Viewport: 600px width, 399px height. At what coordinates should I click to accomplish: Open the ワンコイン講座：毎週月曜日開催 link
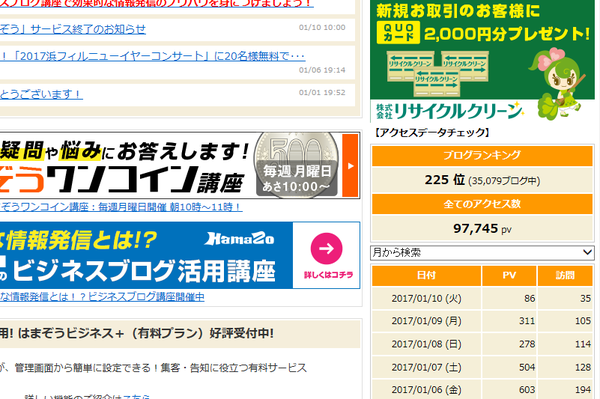coord(121,207)
